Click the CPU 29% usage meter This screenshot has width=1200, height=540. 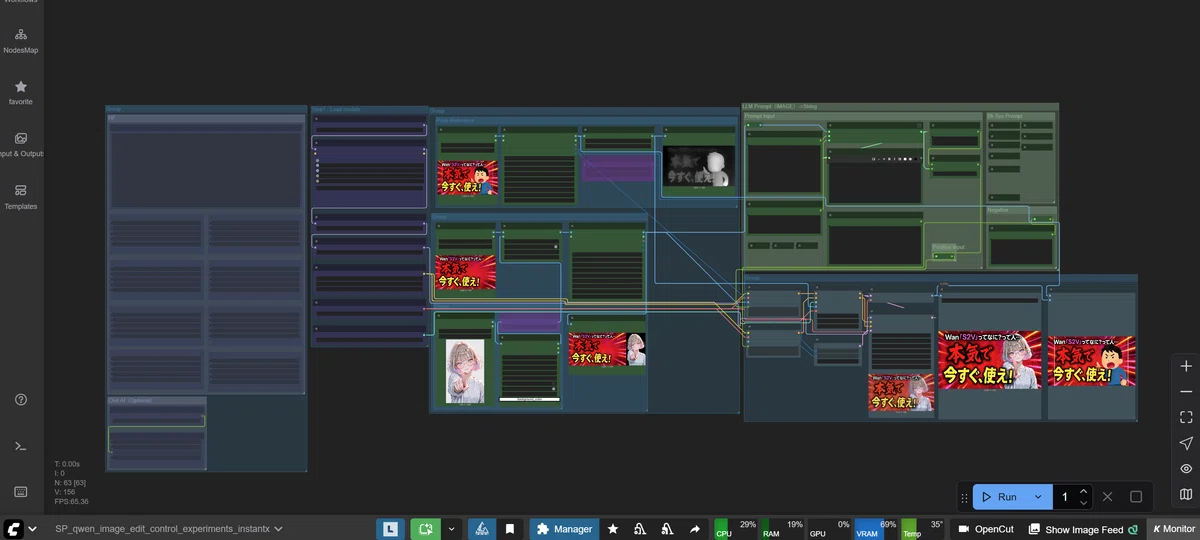736,529
